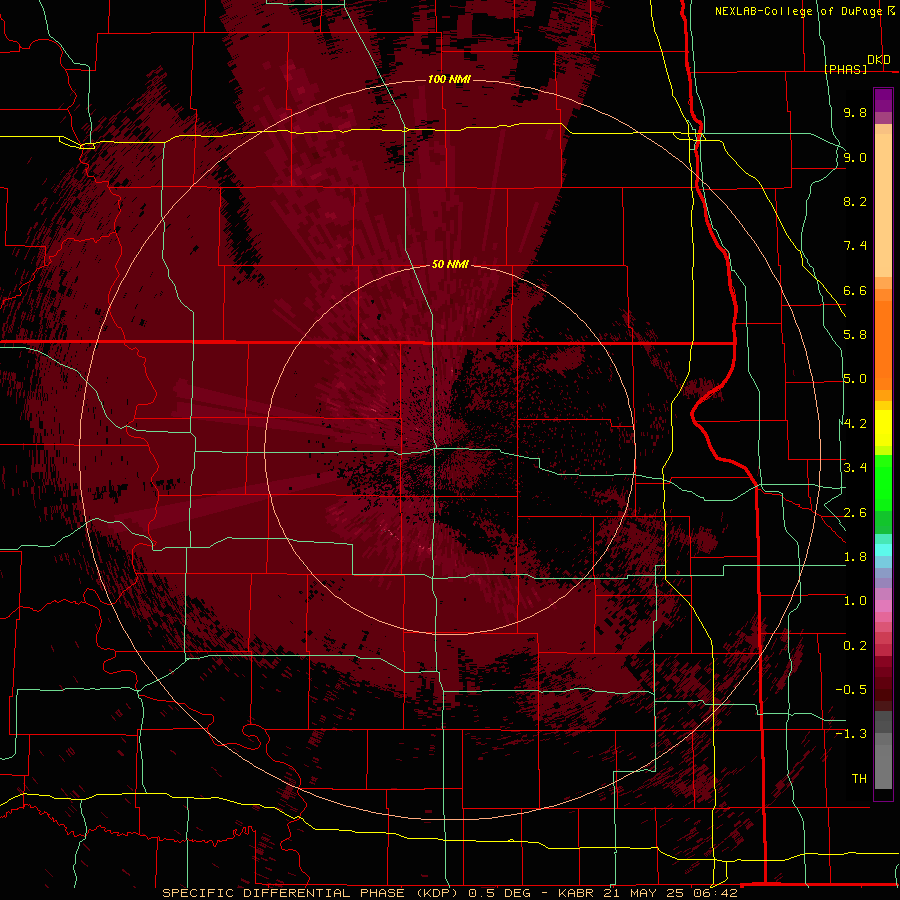Pick the purple segment of the color bar
Screen dimensions: 900x900
[x=883, y=100]
